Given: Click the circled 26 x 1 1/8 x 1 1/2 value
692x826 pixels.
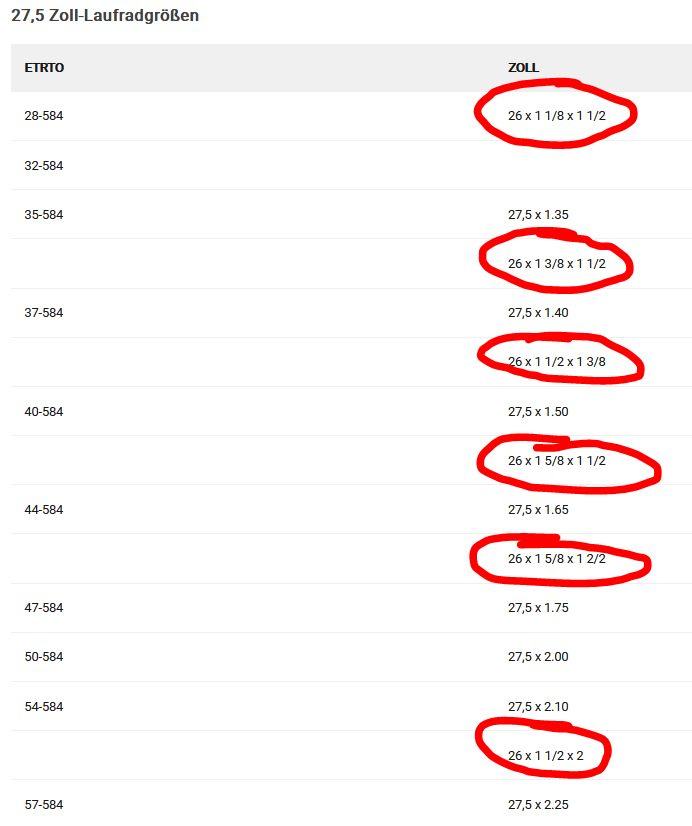Looking at the screenshot, I should 556,116.
